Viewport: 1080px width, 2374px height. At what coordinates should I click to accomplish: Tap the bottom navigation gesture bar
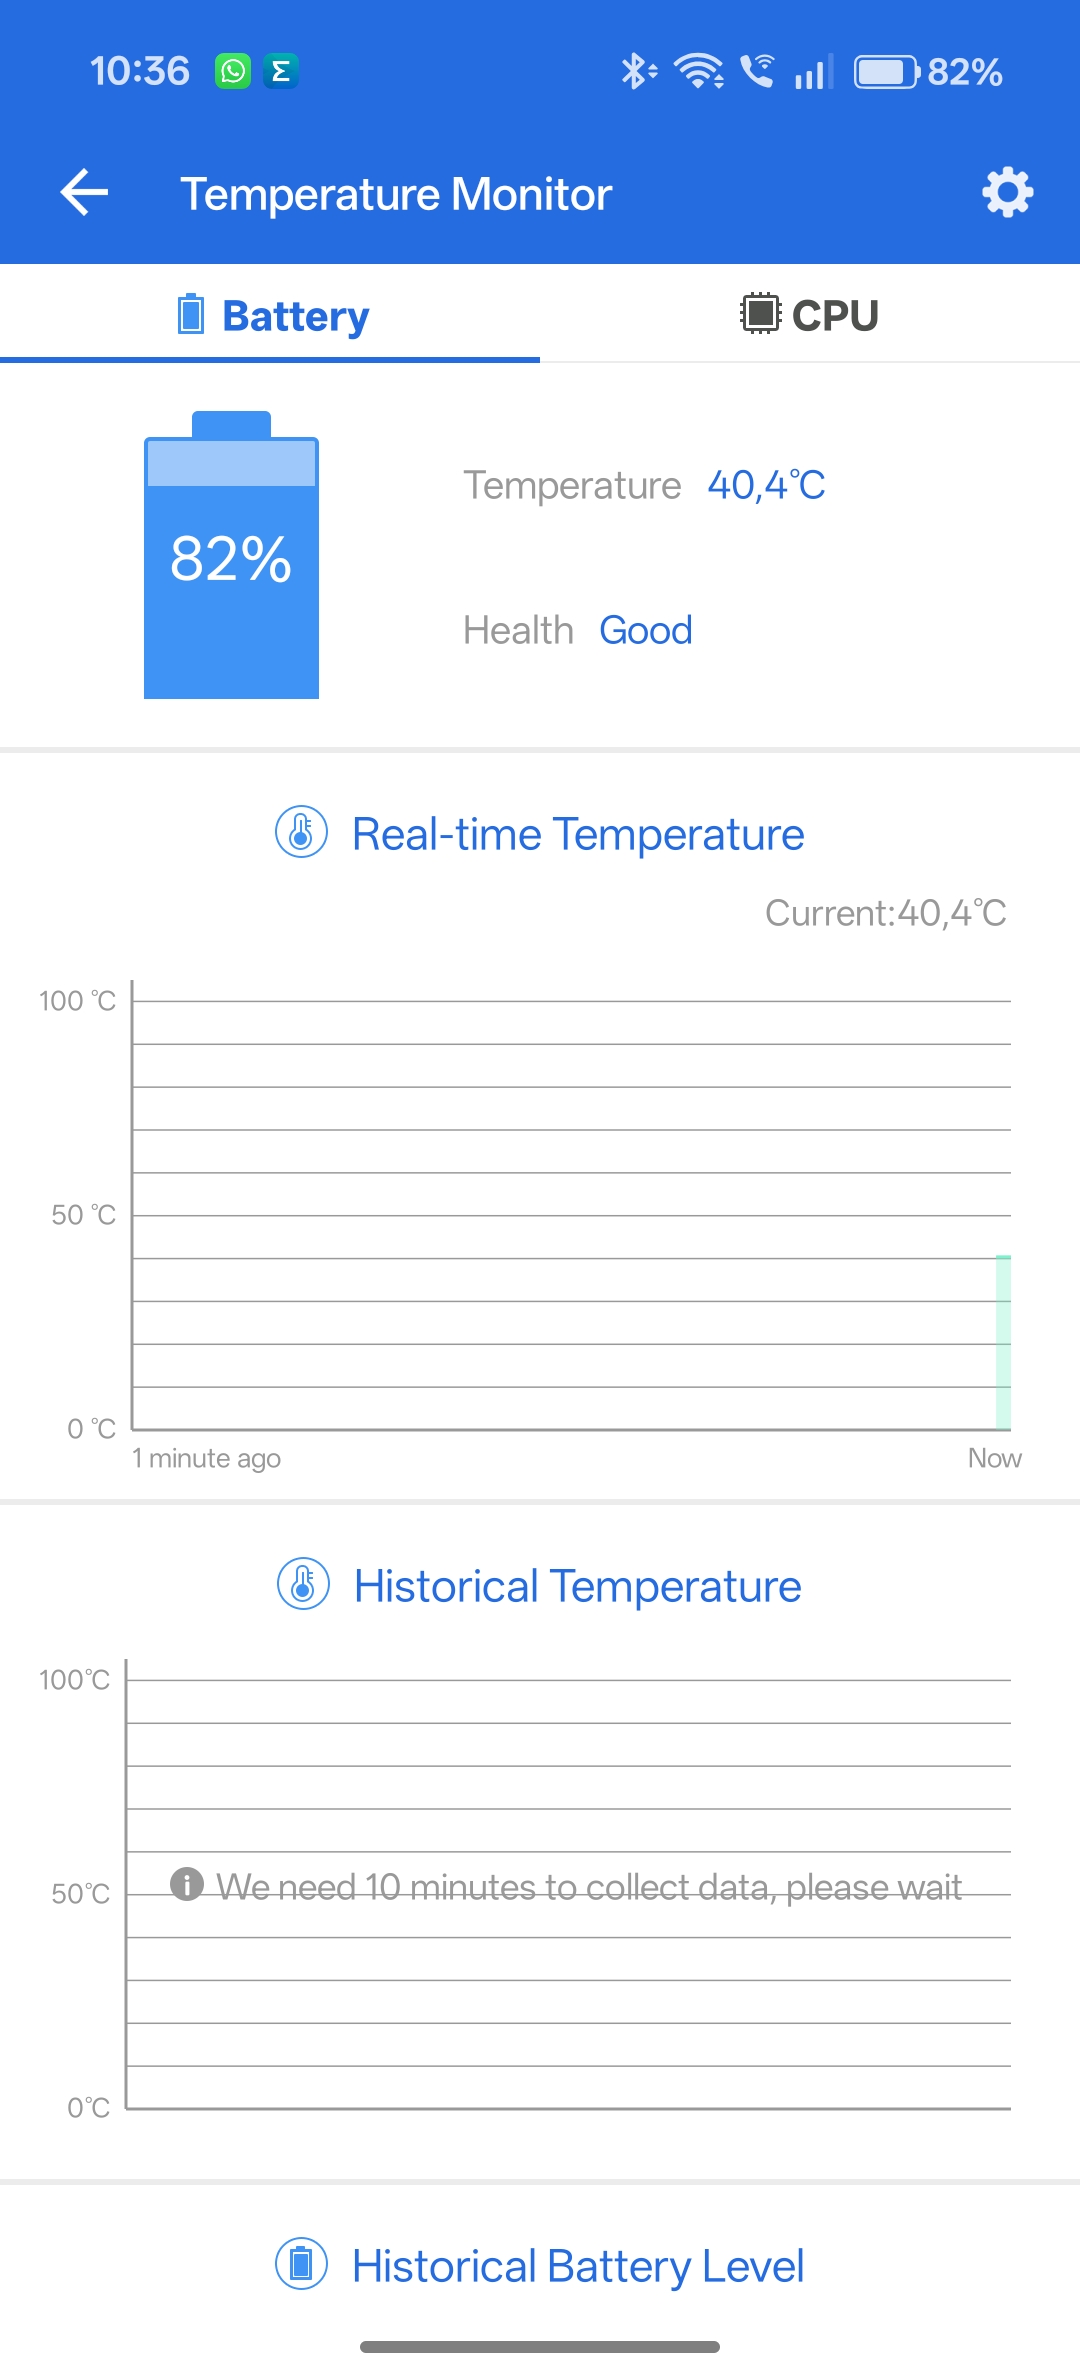click(540, 2346)
